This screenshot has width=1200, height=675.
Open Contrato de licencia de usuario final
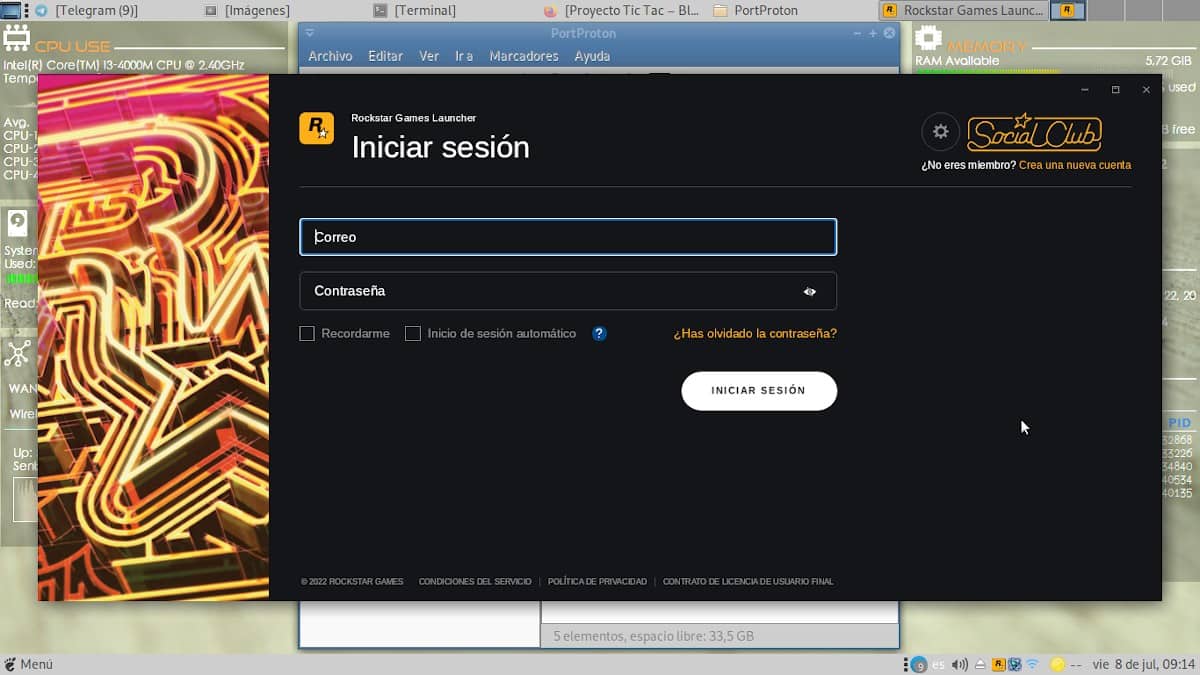click(748, 581)
